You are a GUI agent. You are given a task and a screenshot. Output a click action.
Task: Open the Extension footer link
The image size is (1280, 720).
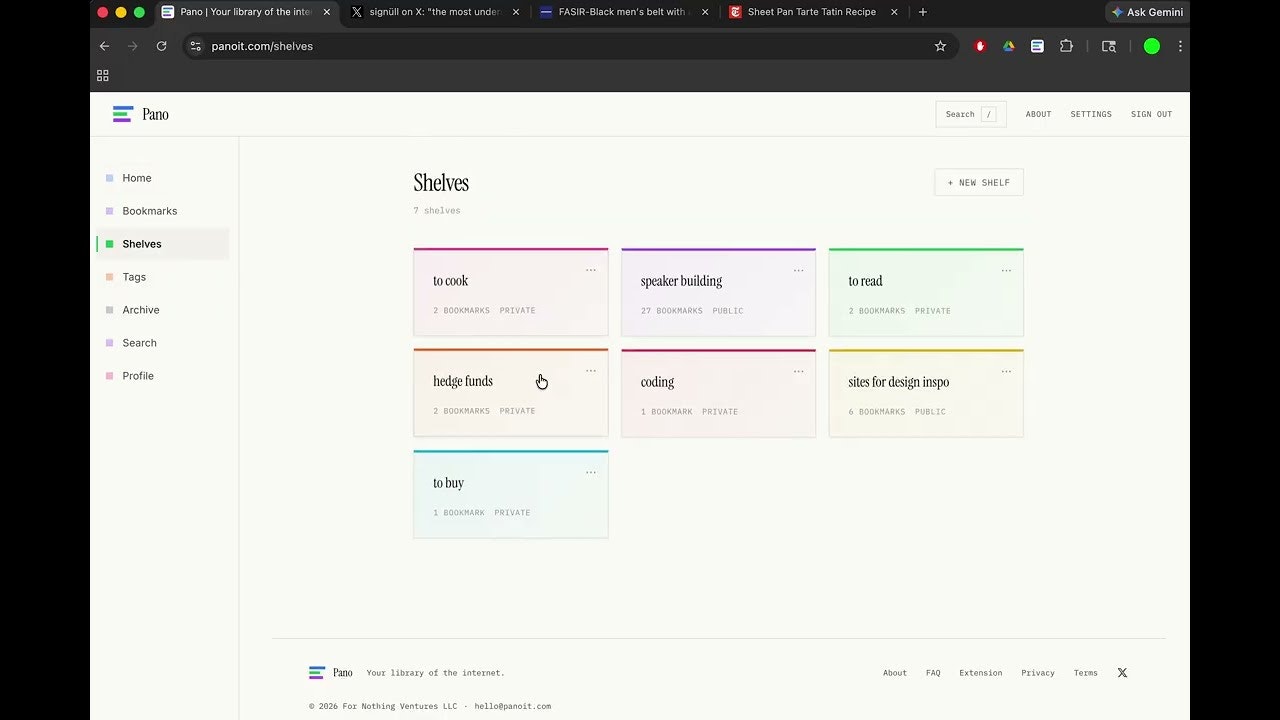[980, 673]
